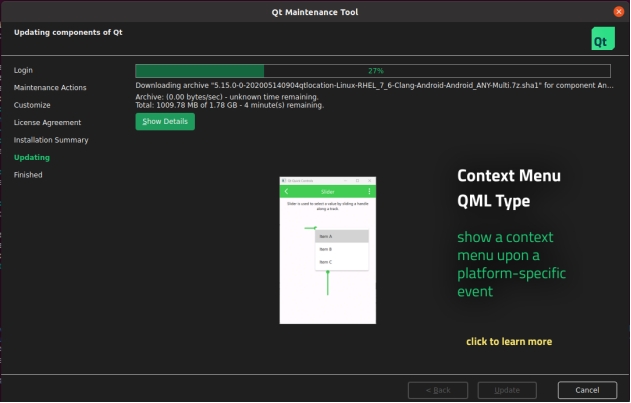Click the 'Updating components of Qt' header
This screenshot has height=403, width=631.
point(68,32)
